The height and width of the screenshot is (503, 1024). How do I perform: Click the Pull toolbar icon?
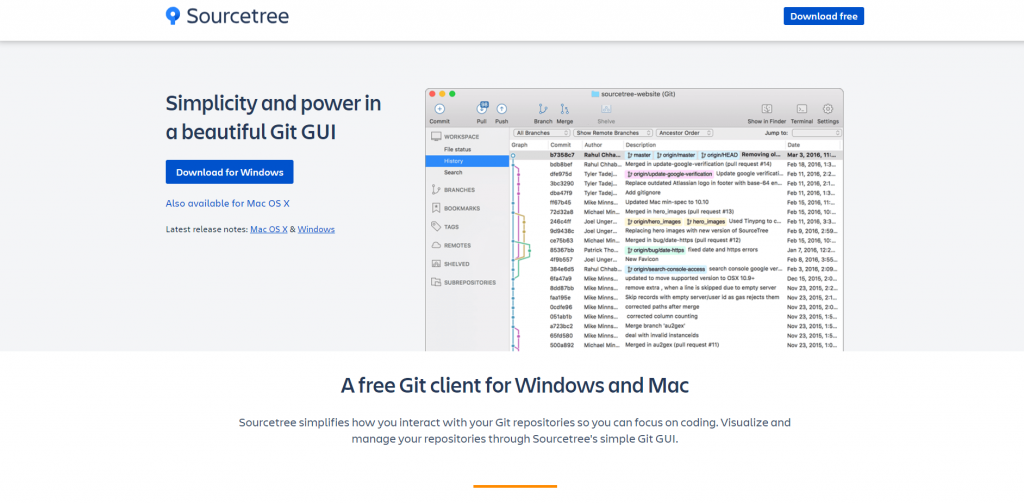pyautogui.click(x=482, y=108)
